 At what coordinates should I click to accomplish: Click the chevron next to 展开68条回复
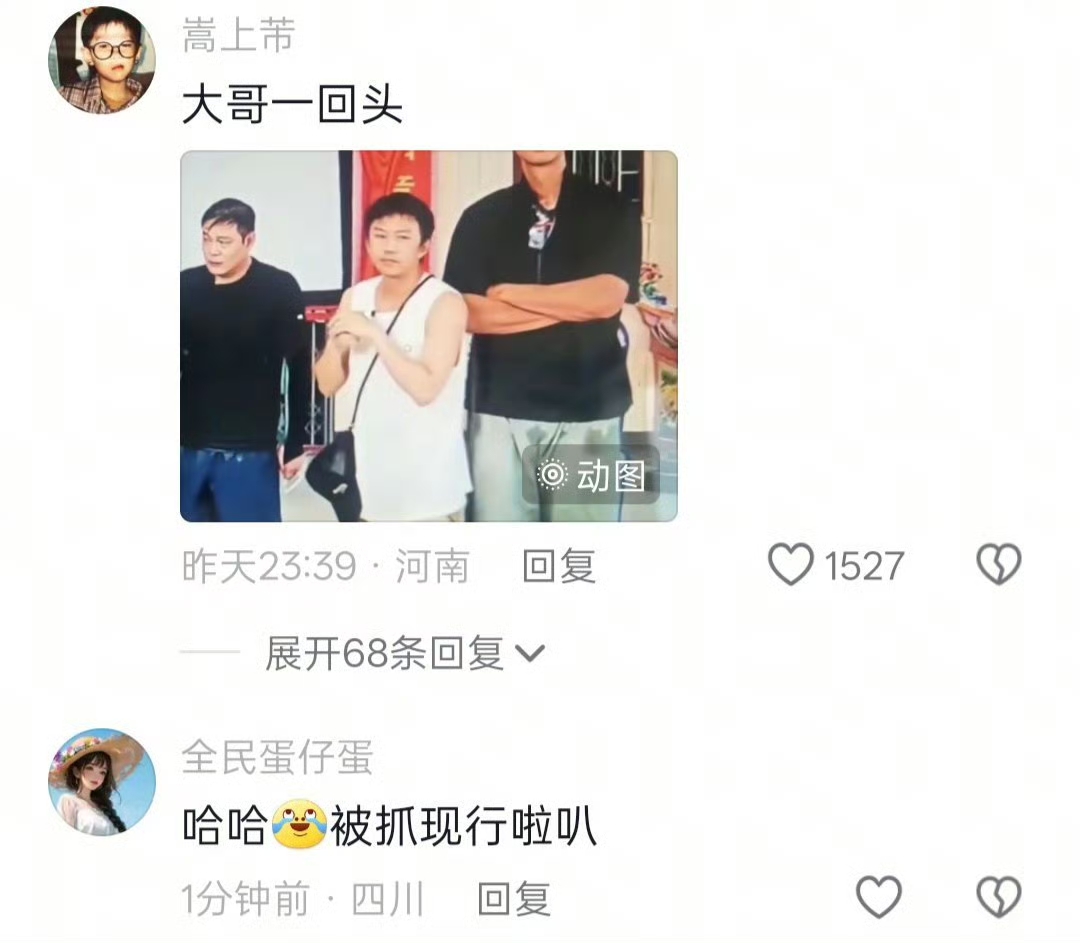point(530,653)
